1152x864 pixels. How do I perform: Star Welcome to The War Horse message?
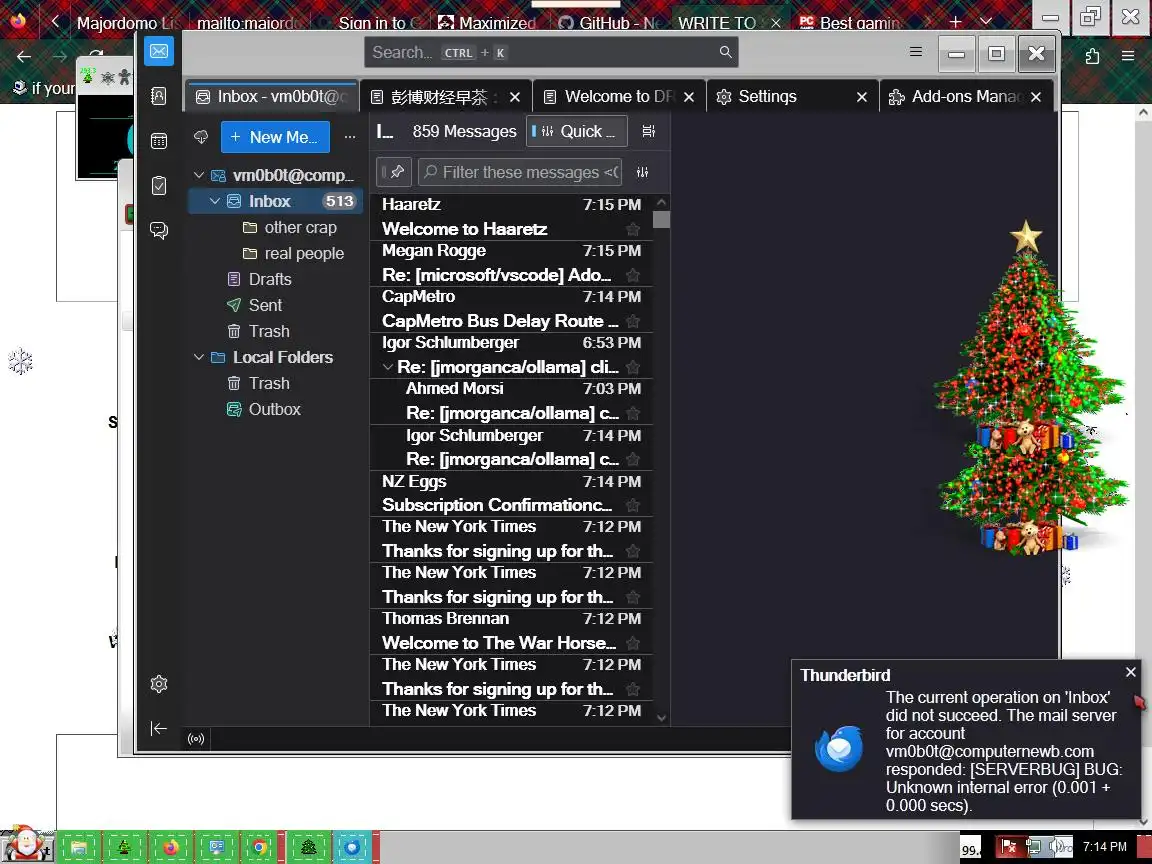click(633, 644)
